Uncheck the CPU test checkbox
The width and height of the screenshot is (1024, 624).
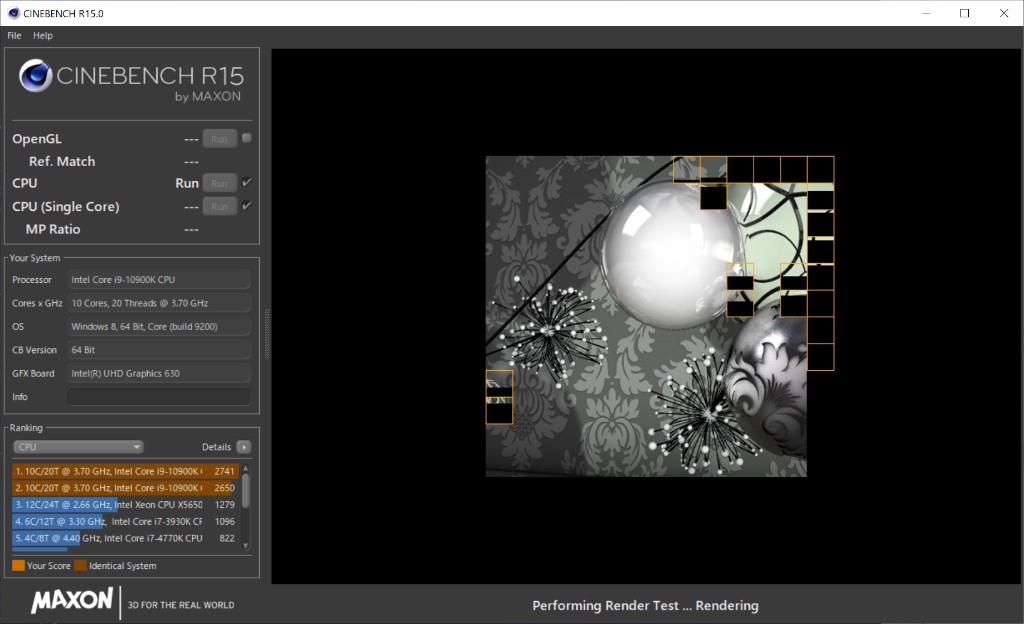point(246,183)
